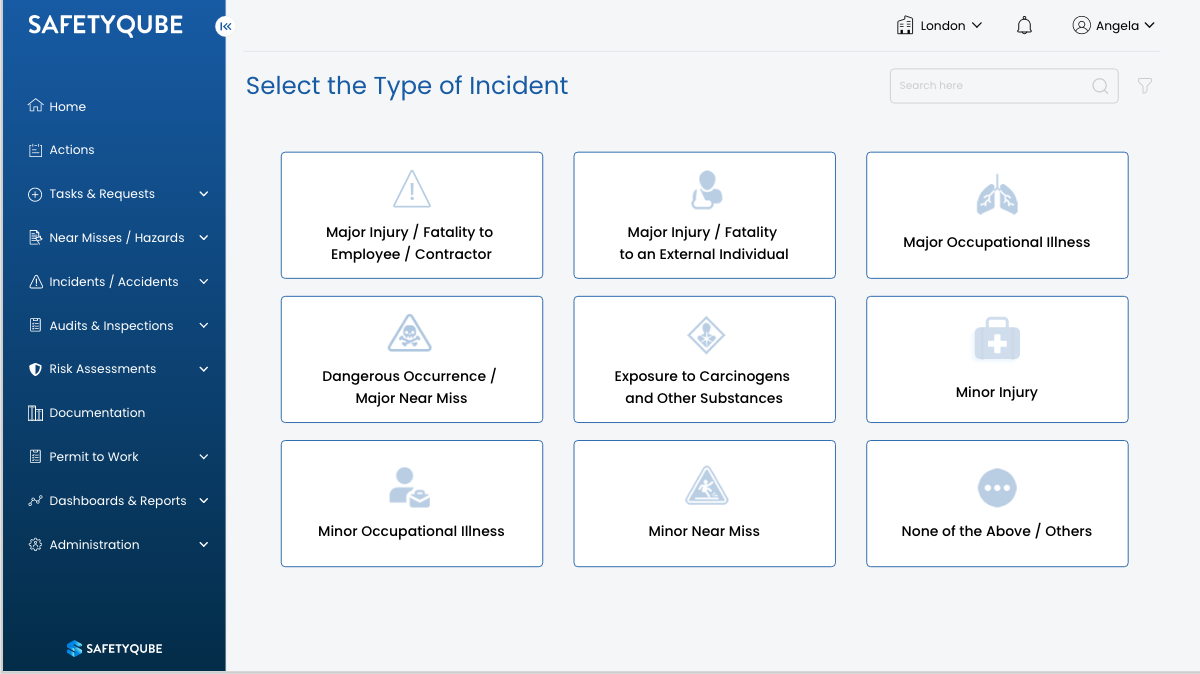Select Major Injury / Fatality to Employee / Contractor

click(412, 215)
